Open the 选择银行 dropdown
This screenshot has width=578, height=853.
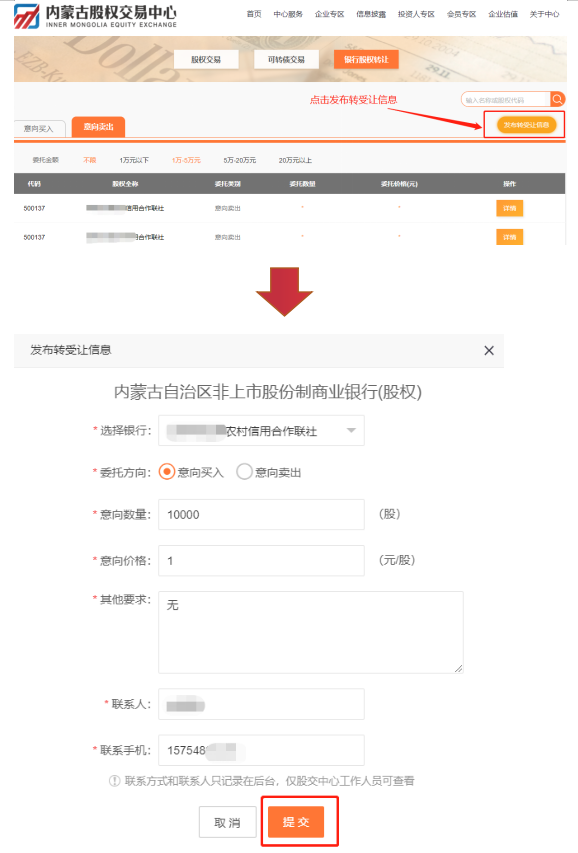pos(261,431)
